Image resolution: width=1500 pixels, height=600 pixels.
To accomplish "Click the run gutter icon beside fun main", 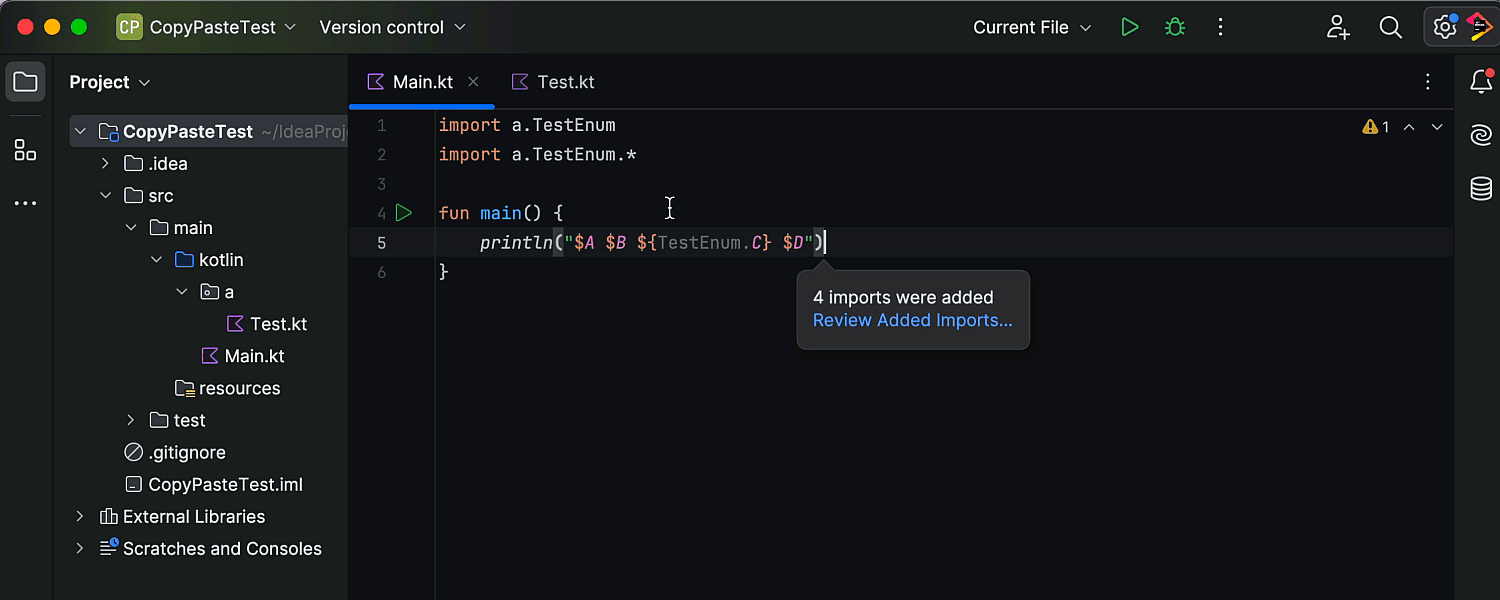I will 404,213.
